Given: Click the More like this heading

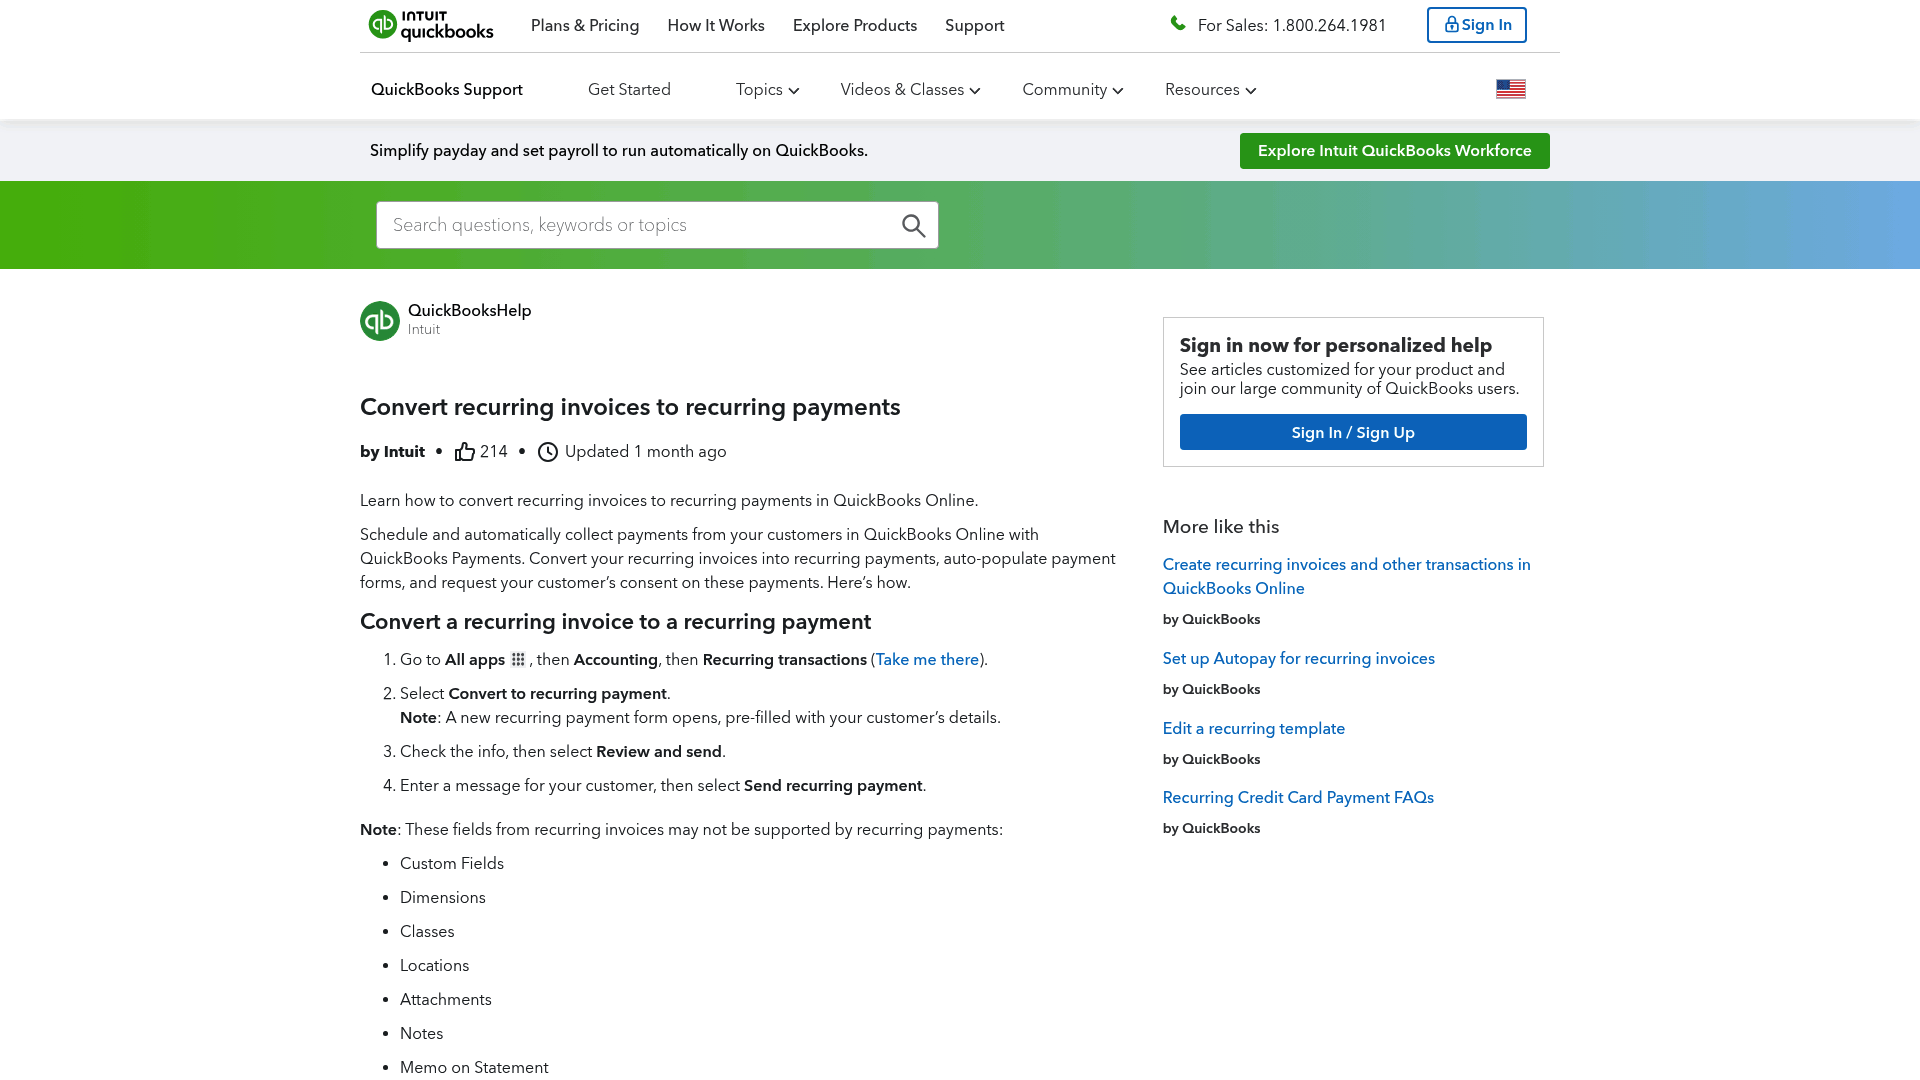Looking at the screenshot, I should tap(1220, 527).
